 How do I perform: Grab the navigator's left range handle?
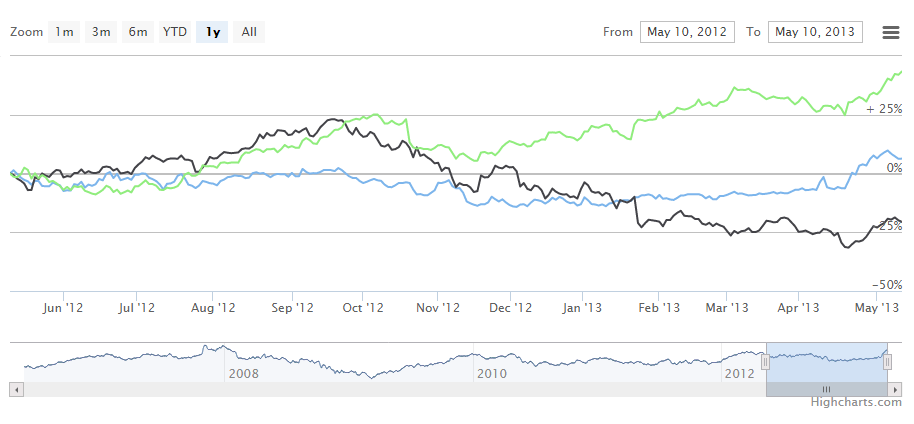765,362
